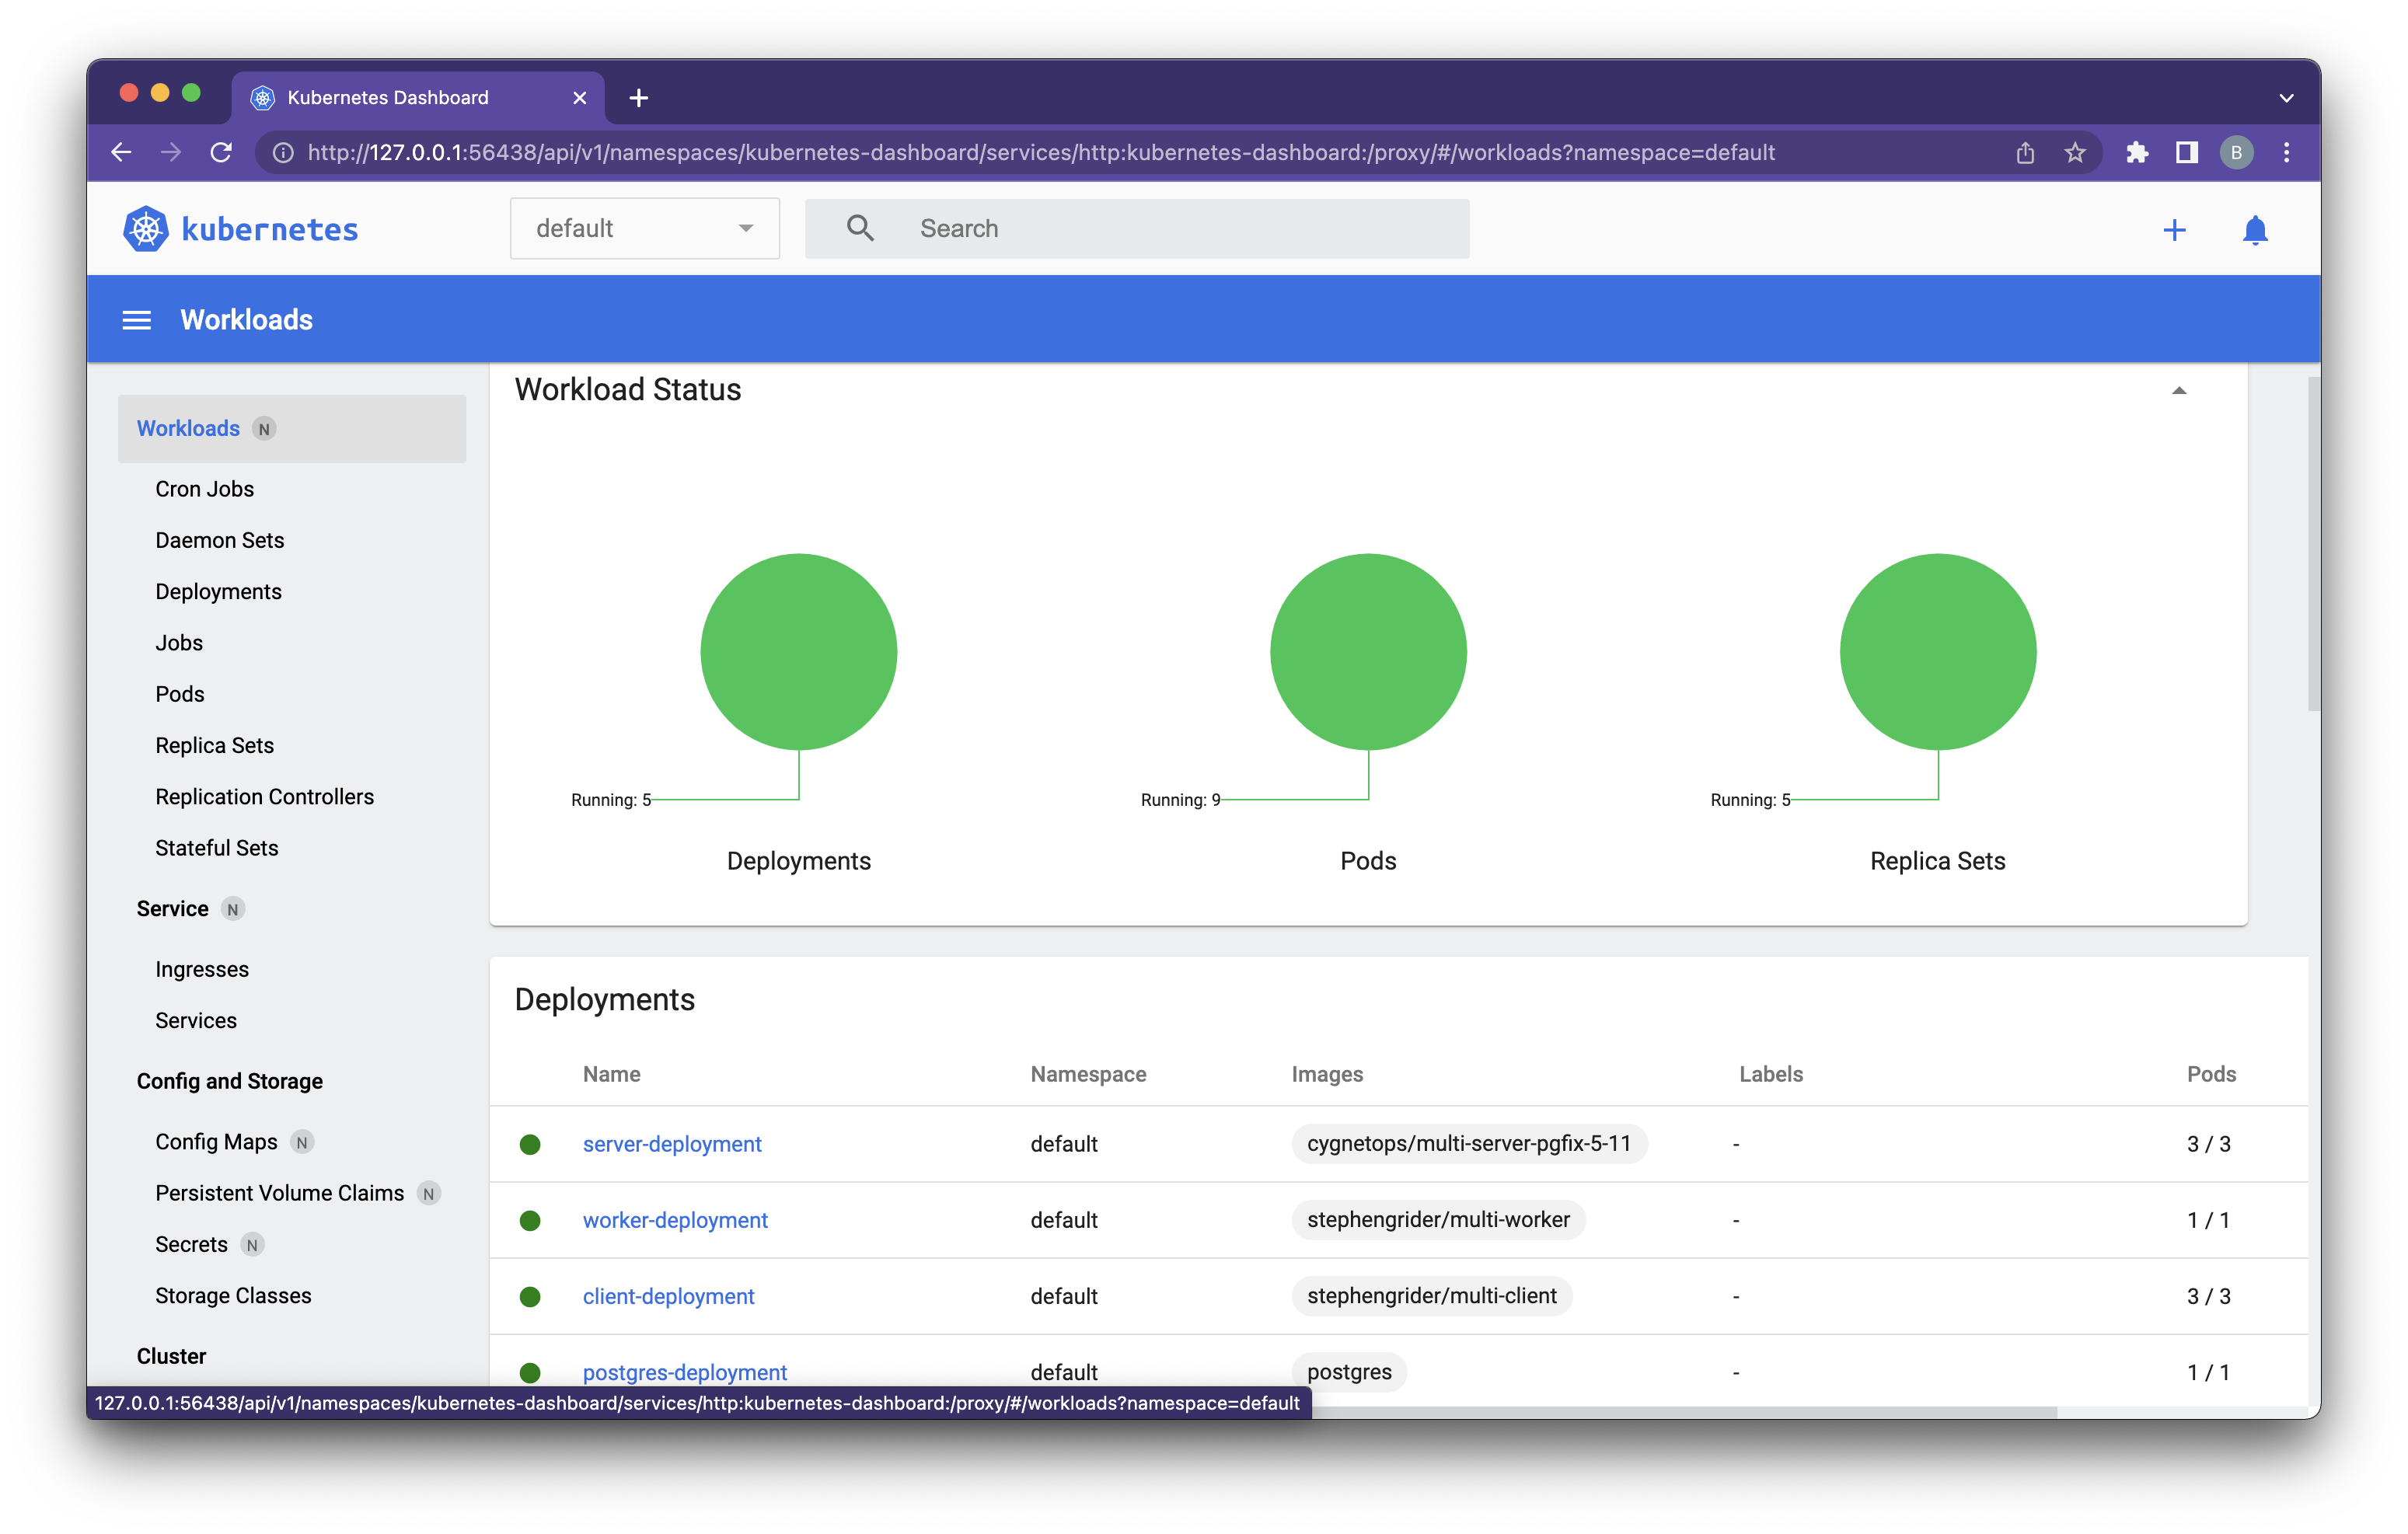The image size is (2408, 1534).
Task: Select Deployments in the sidebar
Action: tap(218, 591)
